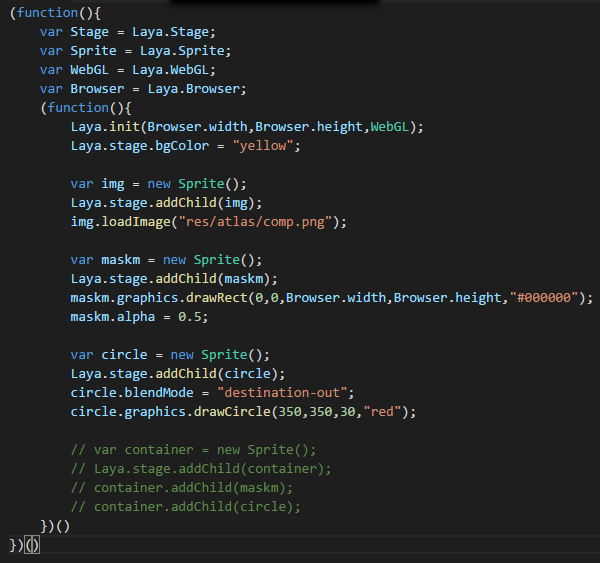Screen dimensions: 600x563
Task: Click the line "Laya.stage.addChild(maskm);"
Action: point(174,279)
